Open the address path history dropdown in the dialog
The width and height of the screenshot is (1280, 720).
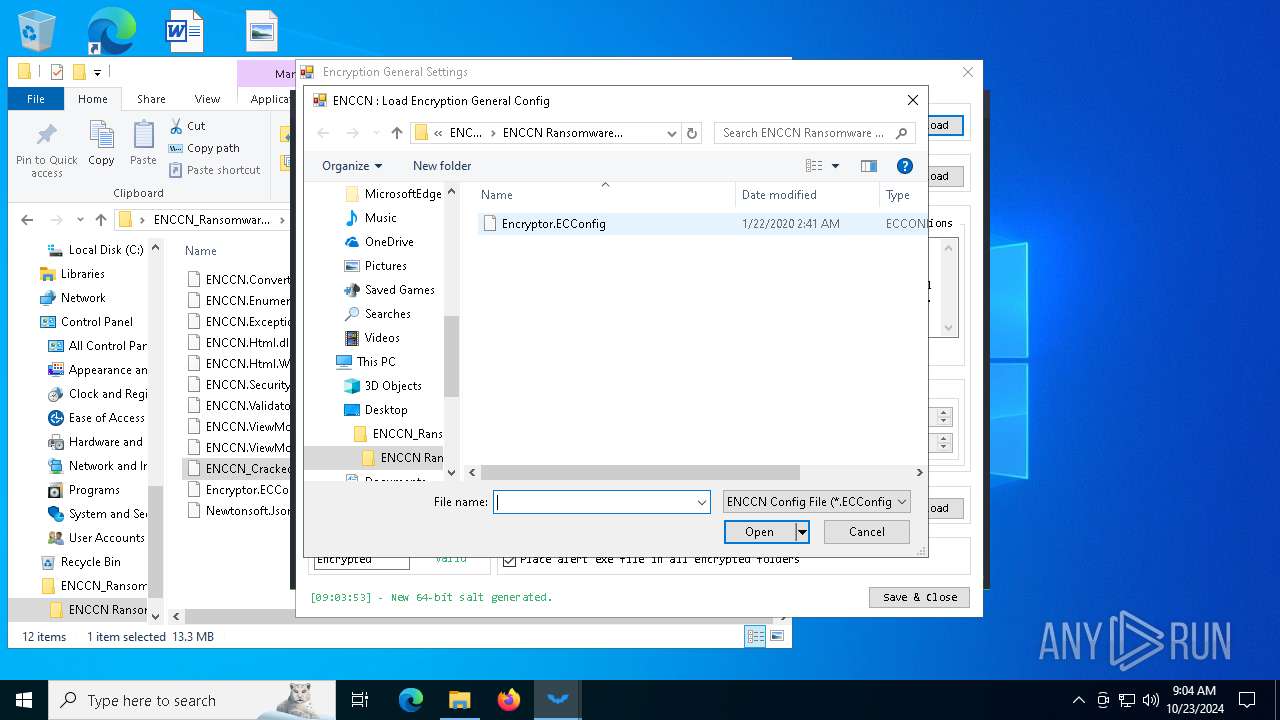pyautogui.click(x=671, y=133)
